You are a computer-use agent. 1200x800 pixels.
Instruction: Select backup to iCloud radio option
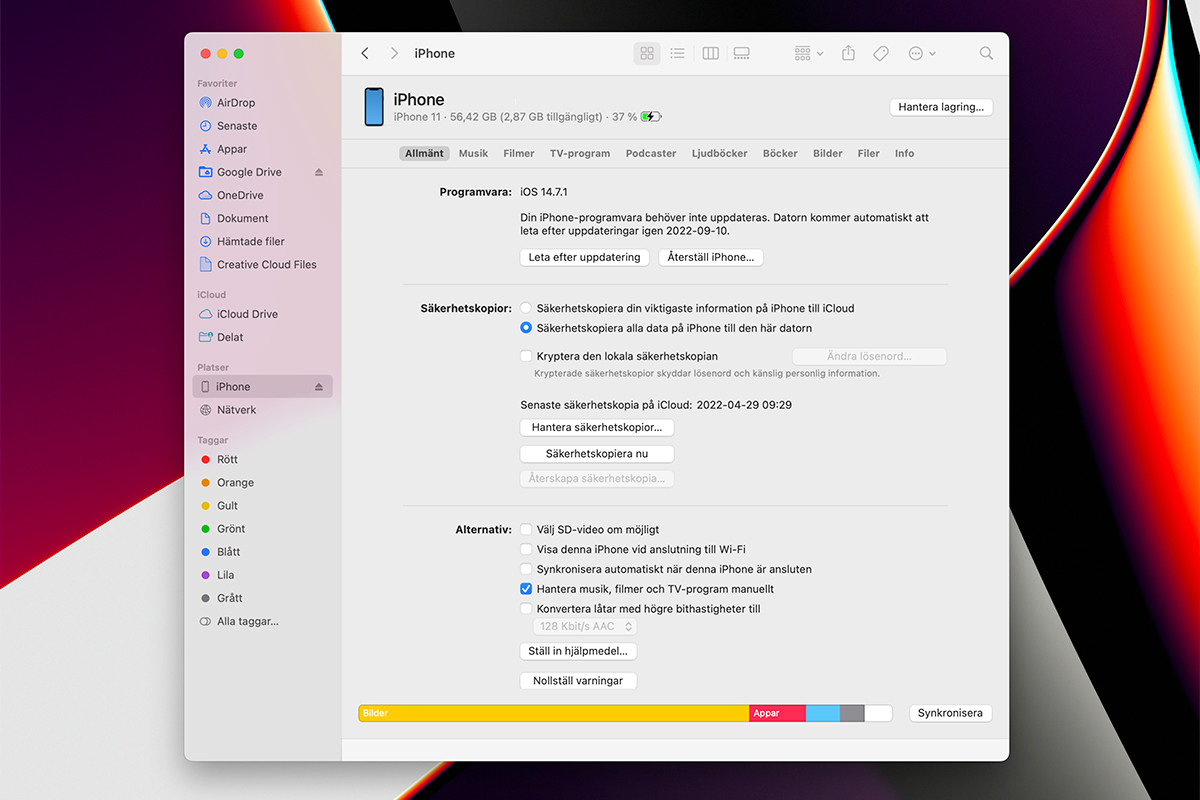(526, 308)
